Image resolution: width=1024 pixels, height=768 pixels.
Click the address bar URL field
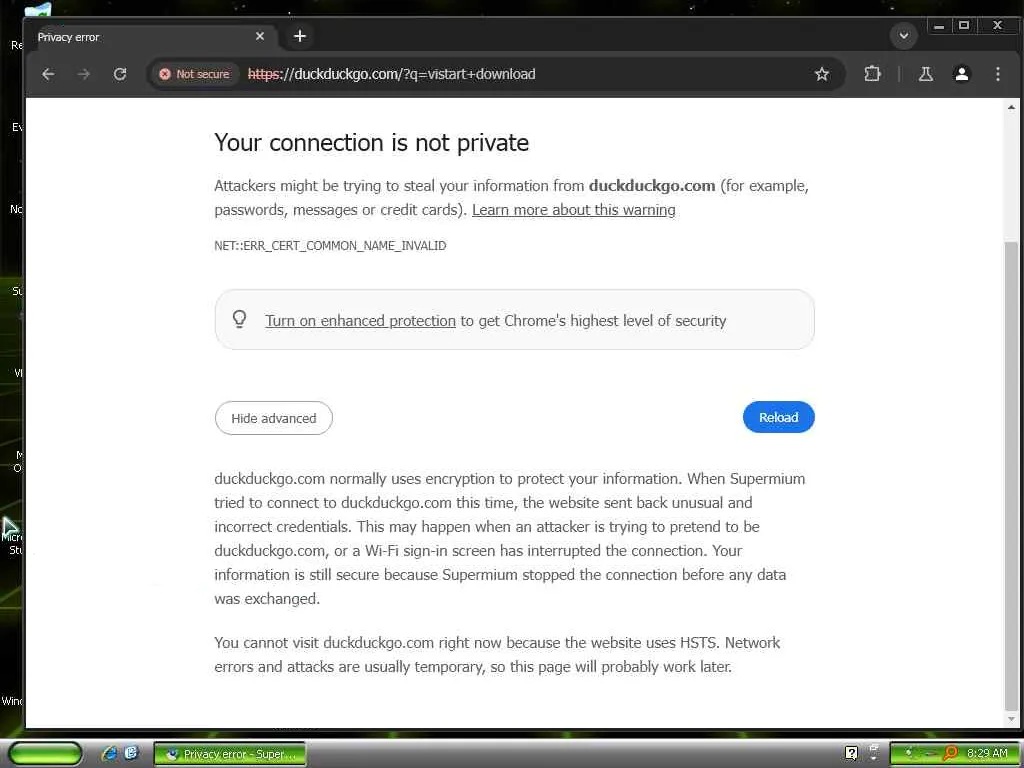click(520, 74)
